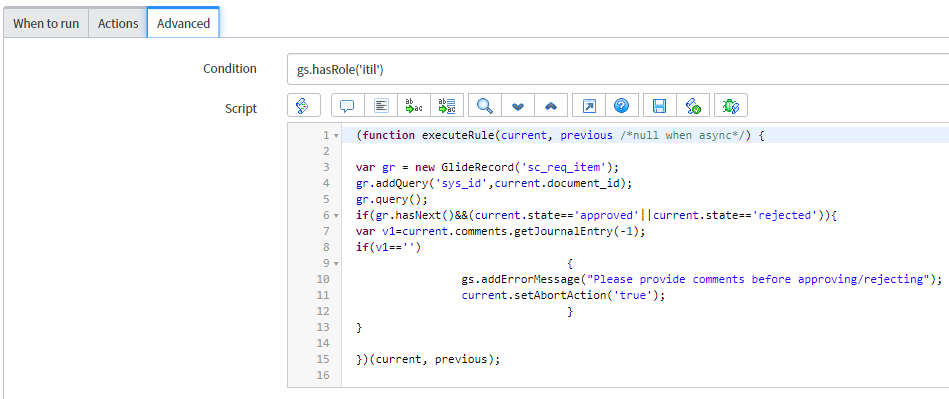This screenshot has height=399, width=949.
Task: Click "if(v1=='')" on line 8
Action: (x=389, y=248)
